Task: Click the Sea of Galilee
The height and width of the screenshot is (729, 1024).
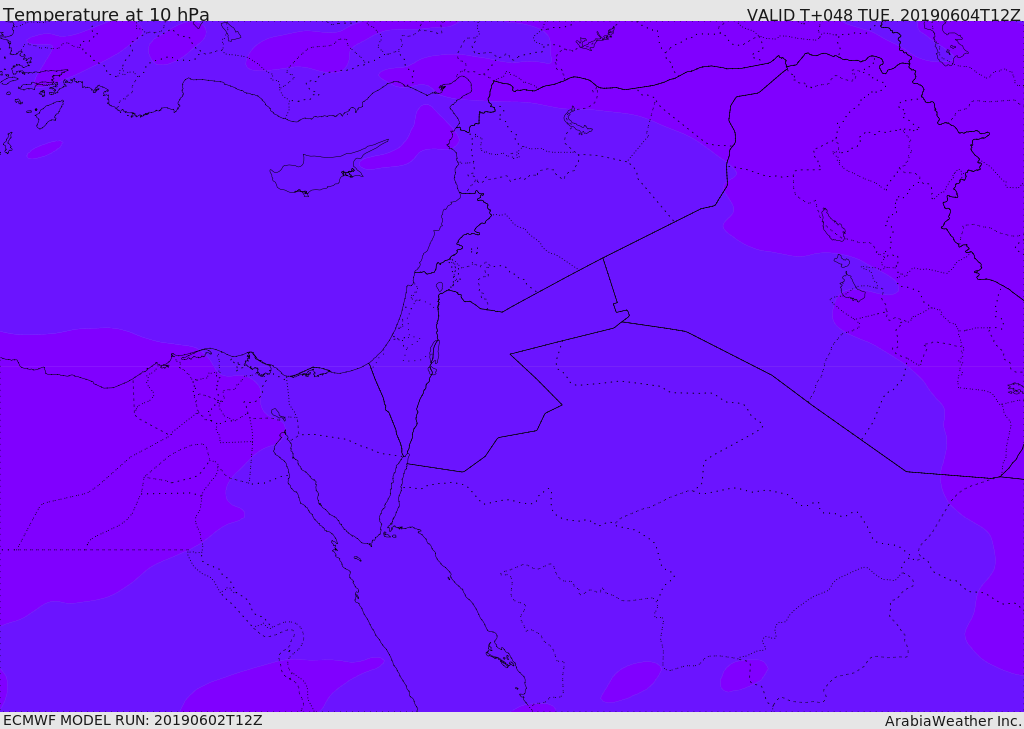Action: pos(439,287)
